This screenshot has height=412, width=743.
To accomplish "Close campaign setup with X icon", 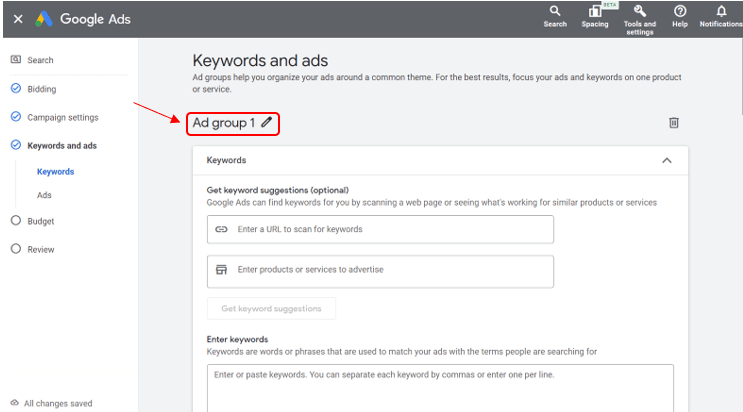I will [x=18, y=19].
